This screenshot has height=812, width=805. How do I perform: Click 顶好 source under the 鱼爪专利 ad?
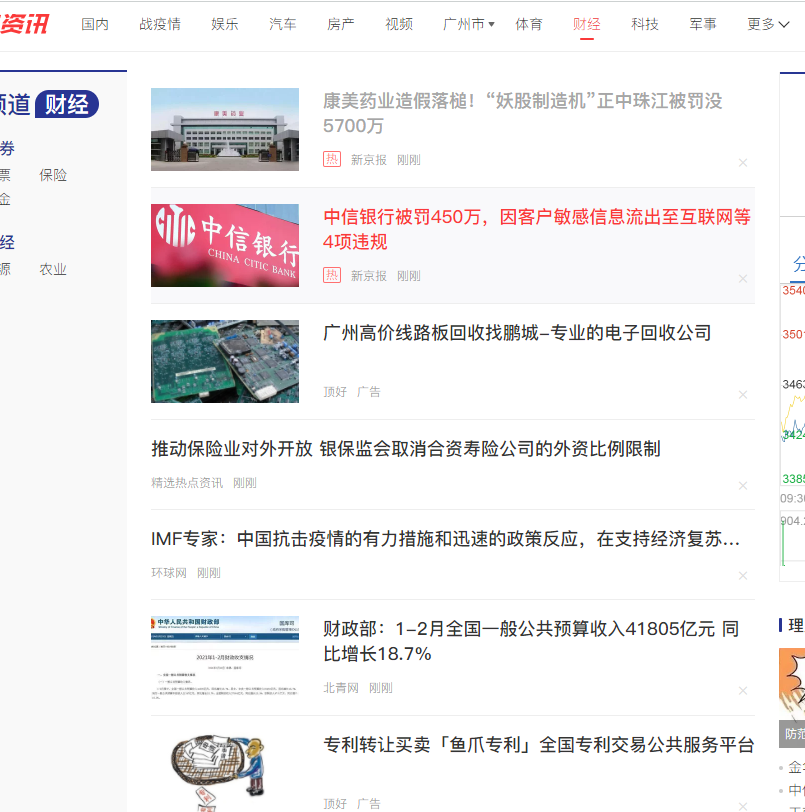coord(335,804)
